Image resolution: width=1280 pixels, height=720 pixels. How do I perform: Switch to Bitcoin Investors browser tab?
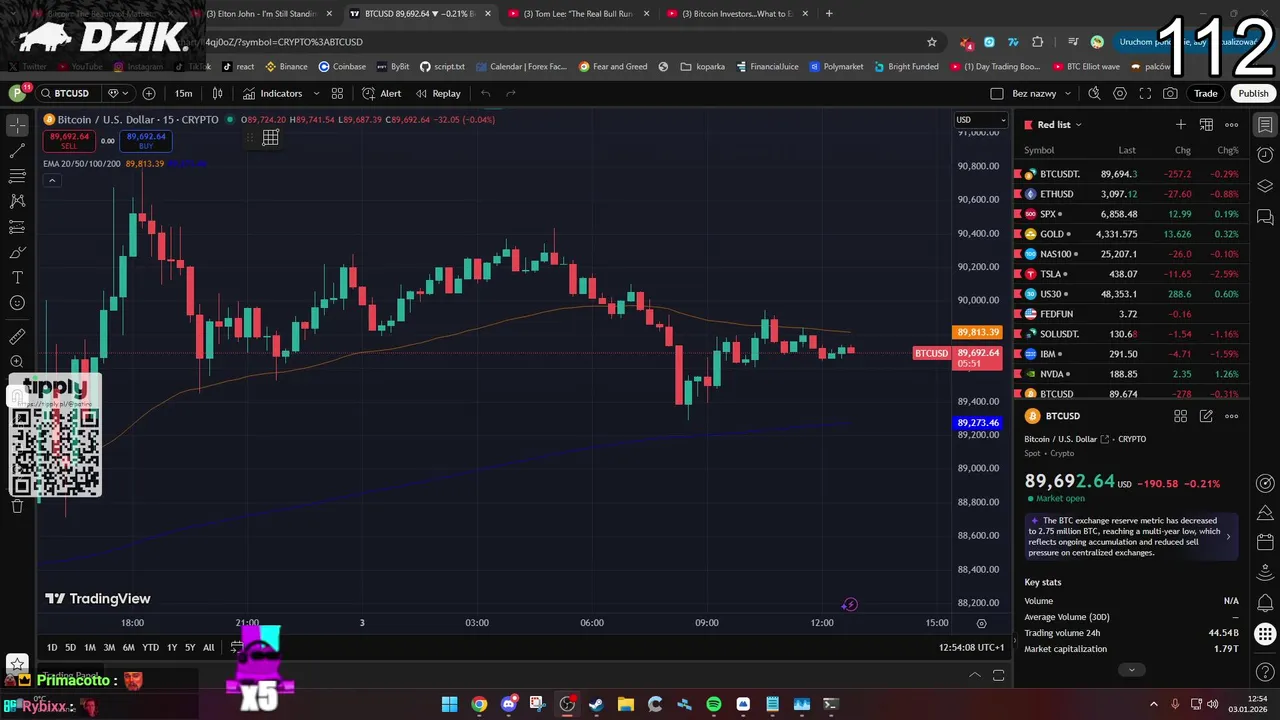pos(737,14)
